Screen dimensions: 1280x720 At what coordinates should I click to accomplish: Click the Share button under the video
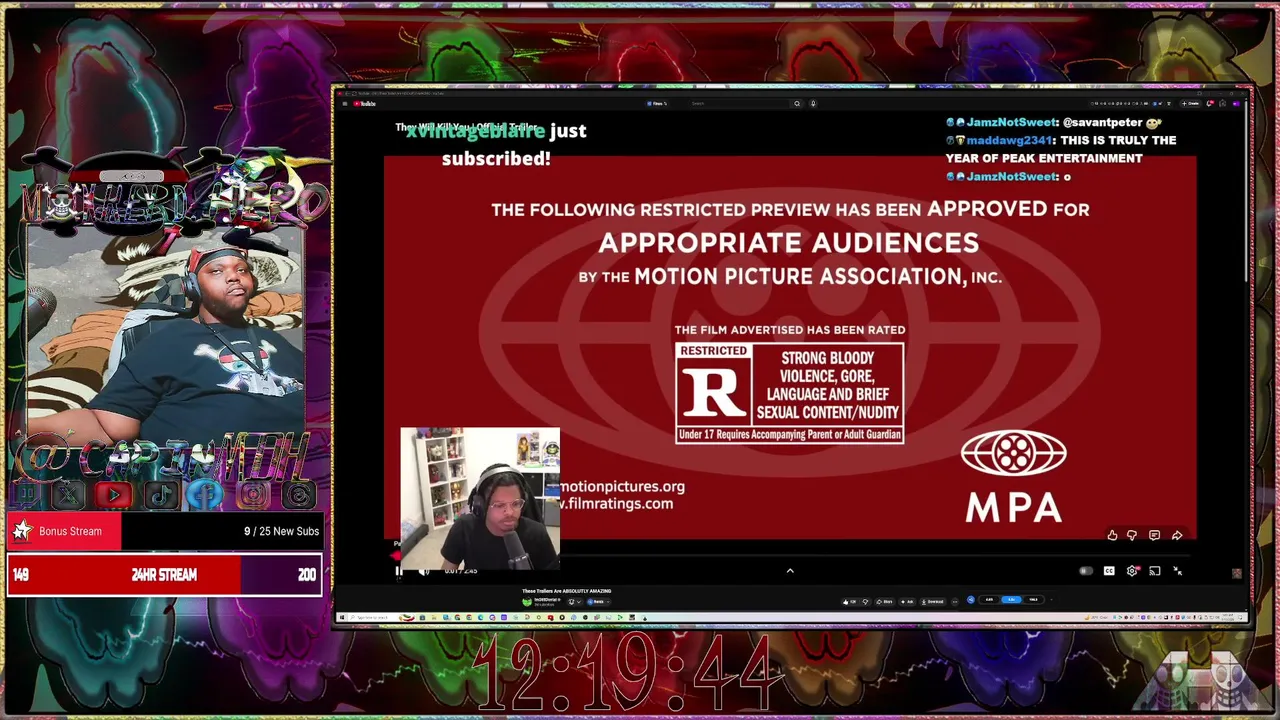pyautogui.click(x=885, y=601)
